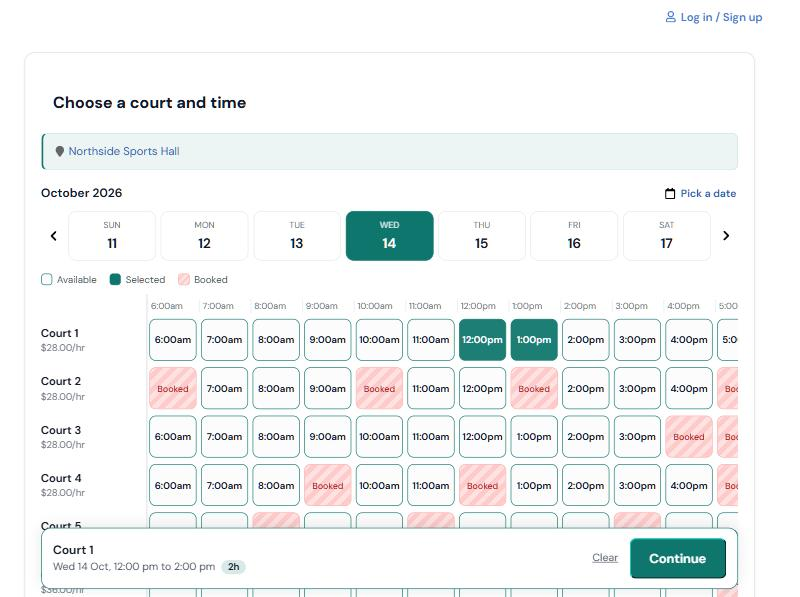This screenshot has height=597, width=800.
Task: Choose Court 4 4:00pm slot
Action: [x=689, y=485]
